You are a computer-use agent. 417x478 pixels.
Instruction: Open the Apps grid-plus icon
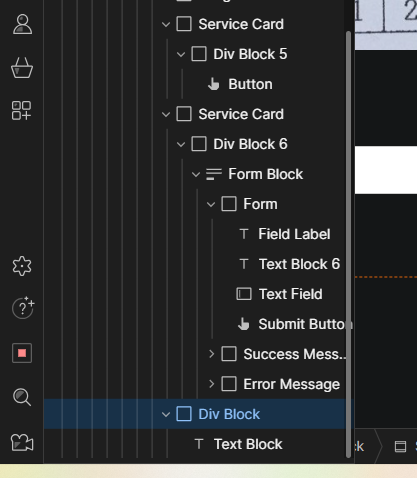point(22,111)
